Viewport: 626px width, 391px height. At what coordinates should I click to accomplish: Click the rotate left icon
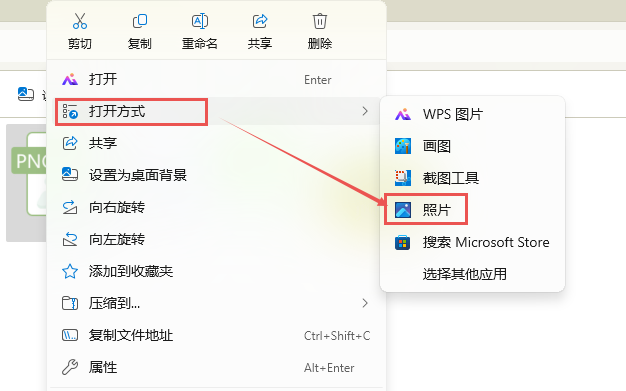click(70, 239)
